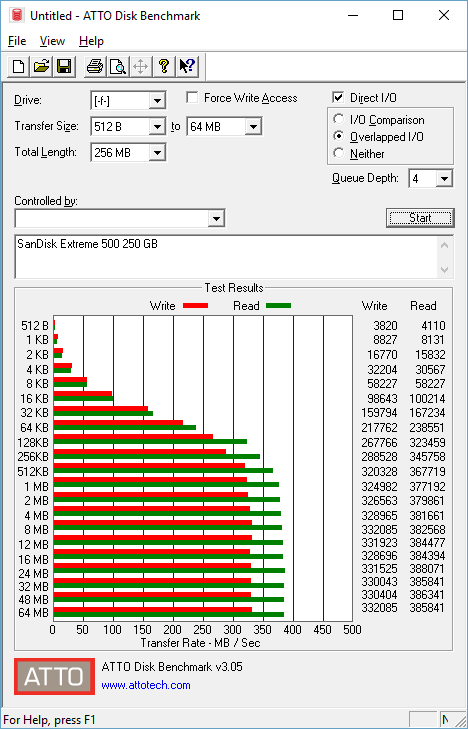Save results with the floppy disk icon
The width and height of the screenshot is (468, 729).
tap(64, 66)
